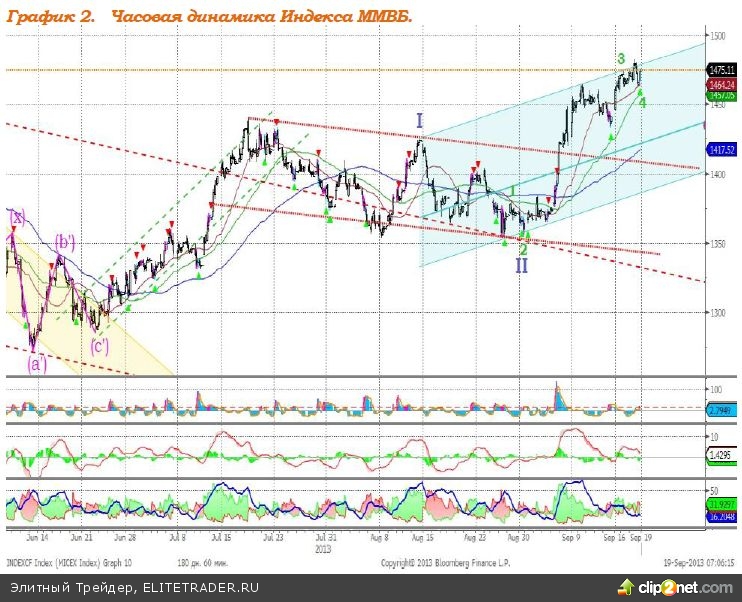
Task: Select the green wave 3 marker
Action: pos(621,59)
